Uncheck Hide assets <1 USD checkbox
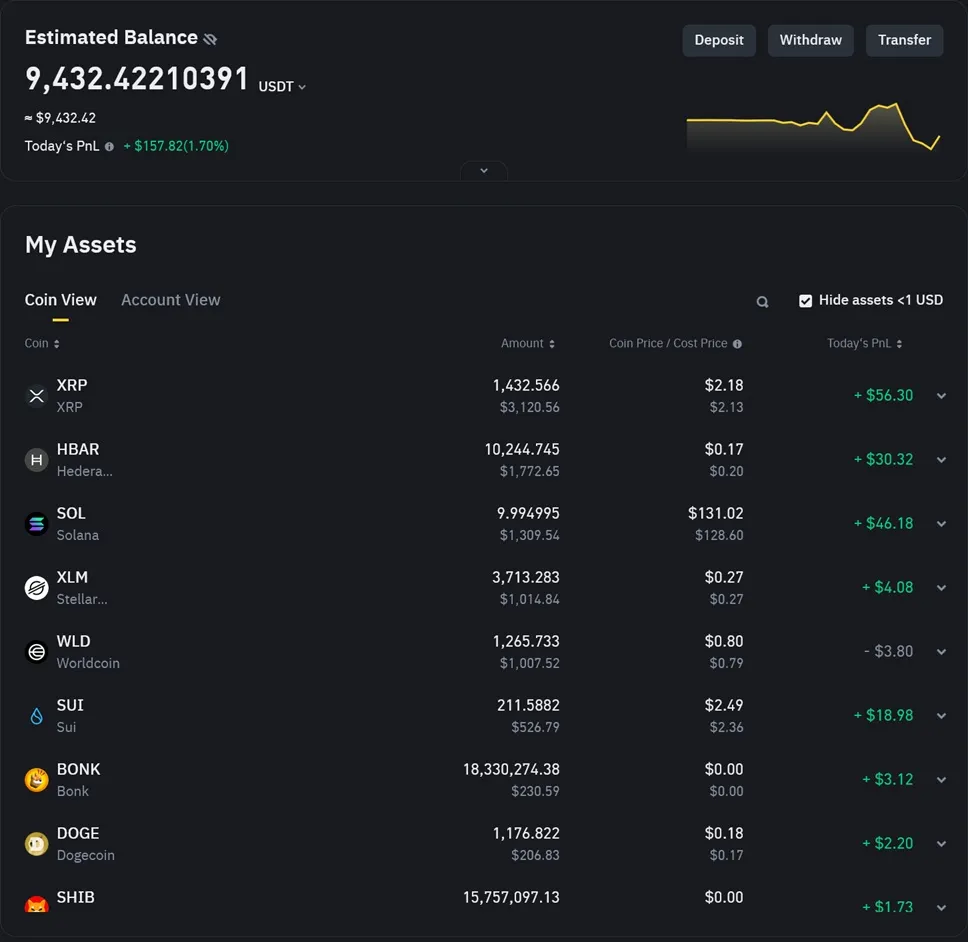The image size is (968, 942). [x=805, y=301]
